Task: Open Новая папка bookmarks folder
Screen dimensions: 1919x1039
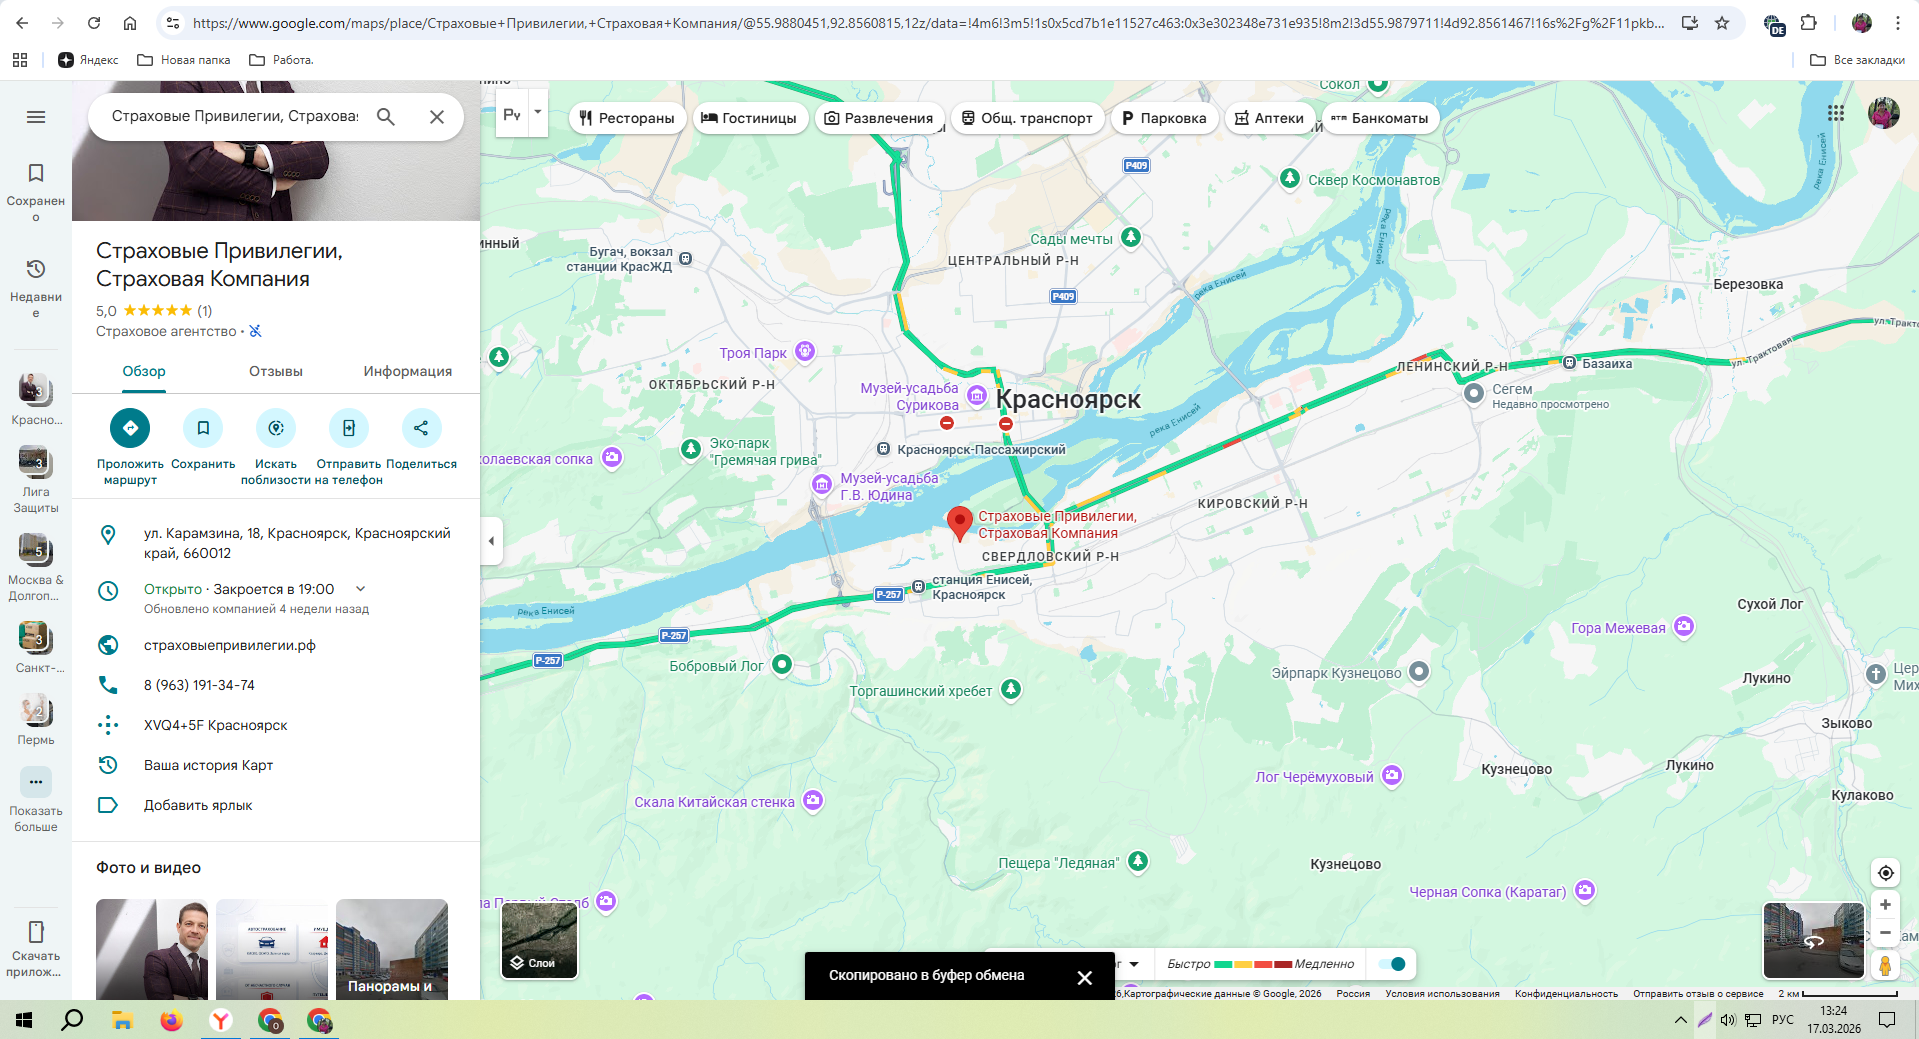Action: [x=183, y=60]
